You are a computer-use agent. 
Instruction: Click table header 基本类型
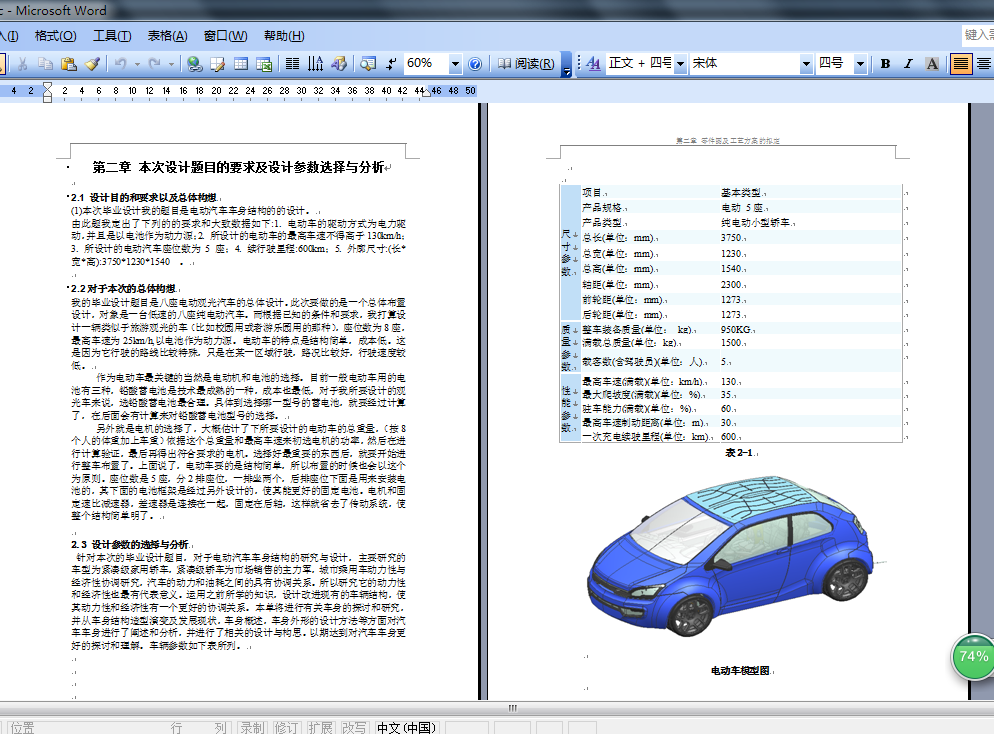pos(740,192)
